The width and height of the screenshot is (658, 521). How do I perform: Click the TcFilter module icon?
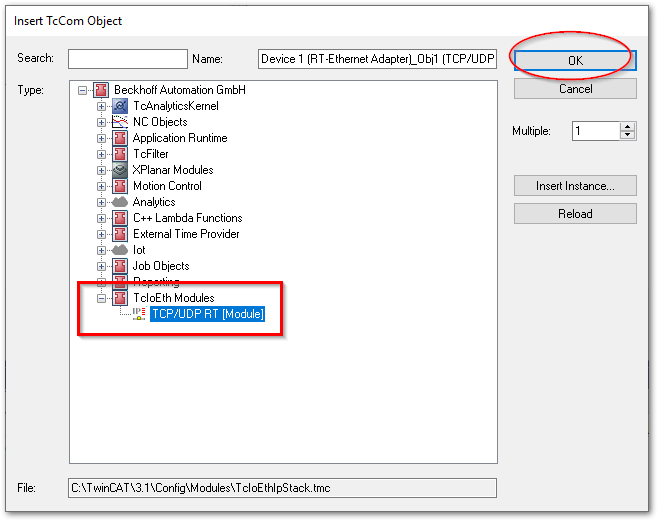(x=120, y=154)
